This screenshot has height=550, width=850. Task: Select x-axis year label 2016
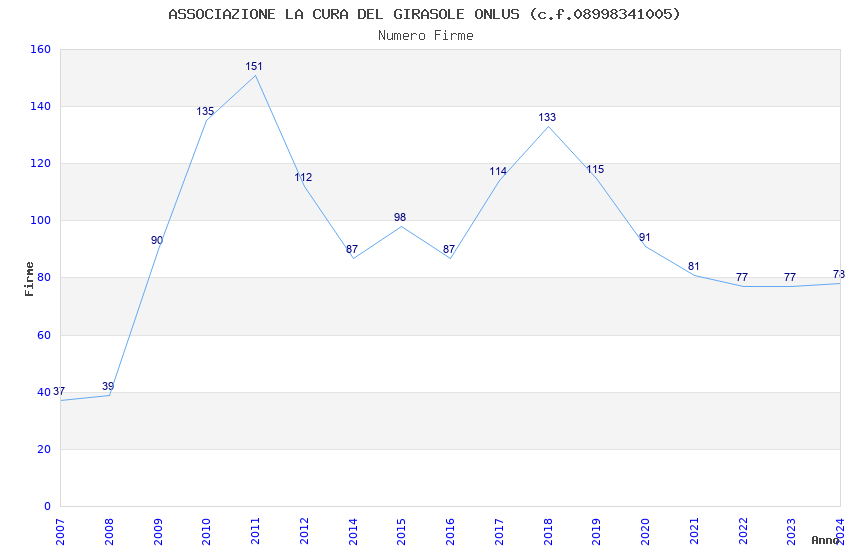click(450, 532)
